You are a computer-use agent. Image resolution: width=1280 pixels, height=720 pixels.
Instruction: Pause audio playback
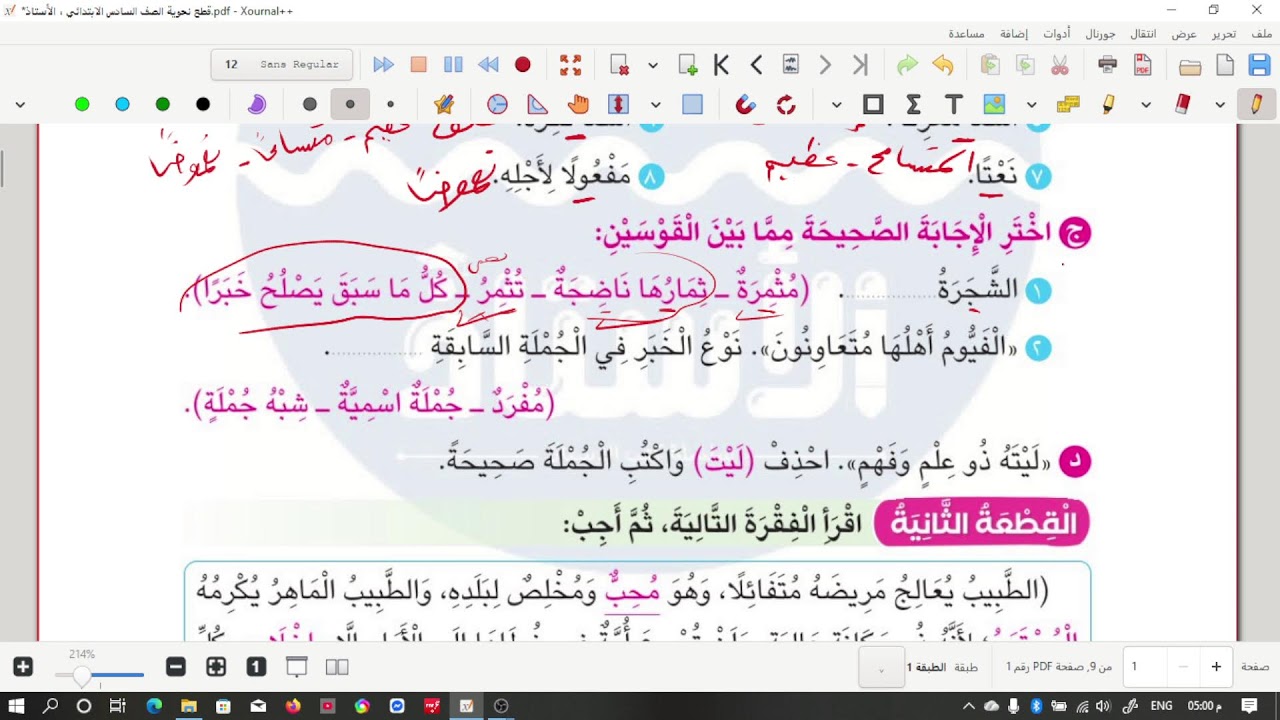click(453, 65)
